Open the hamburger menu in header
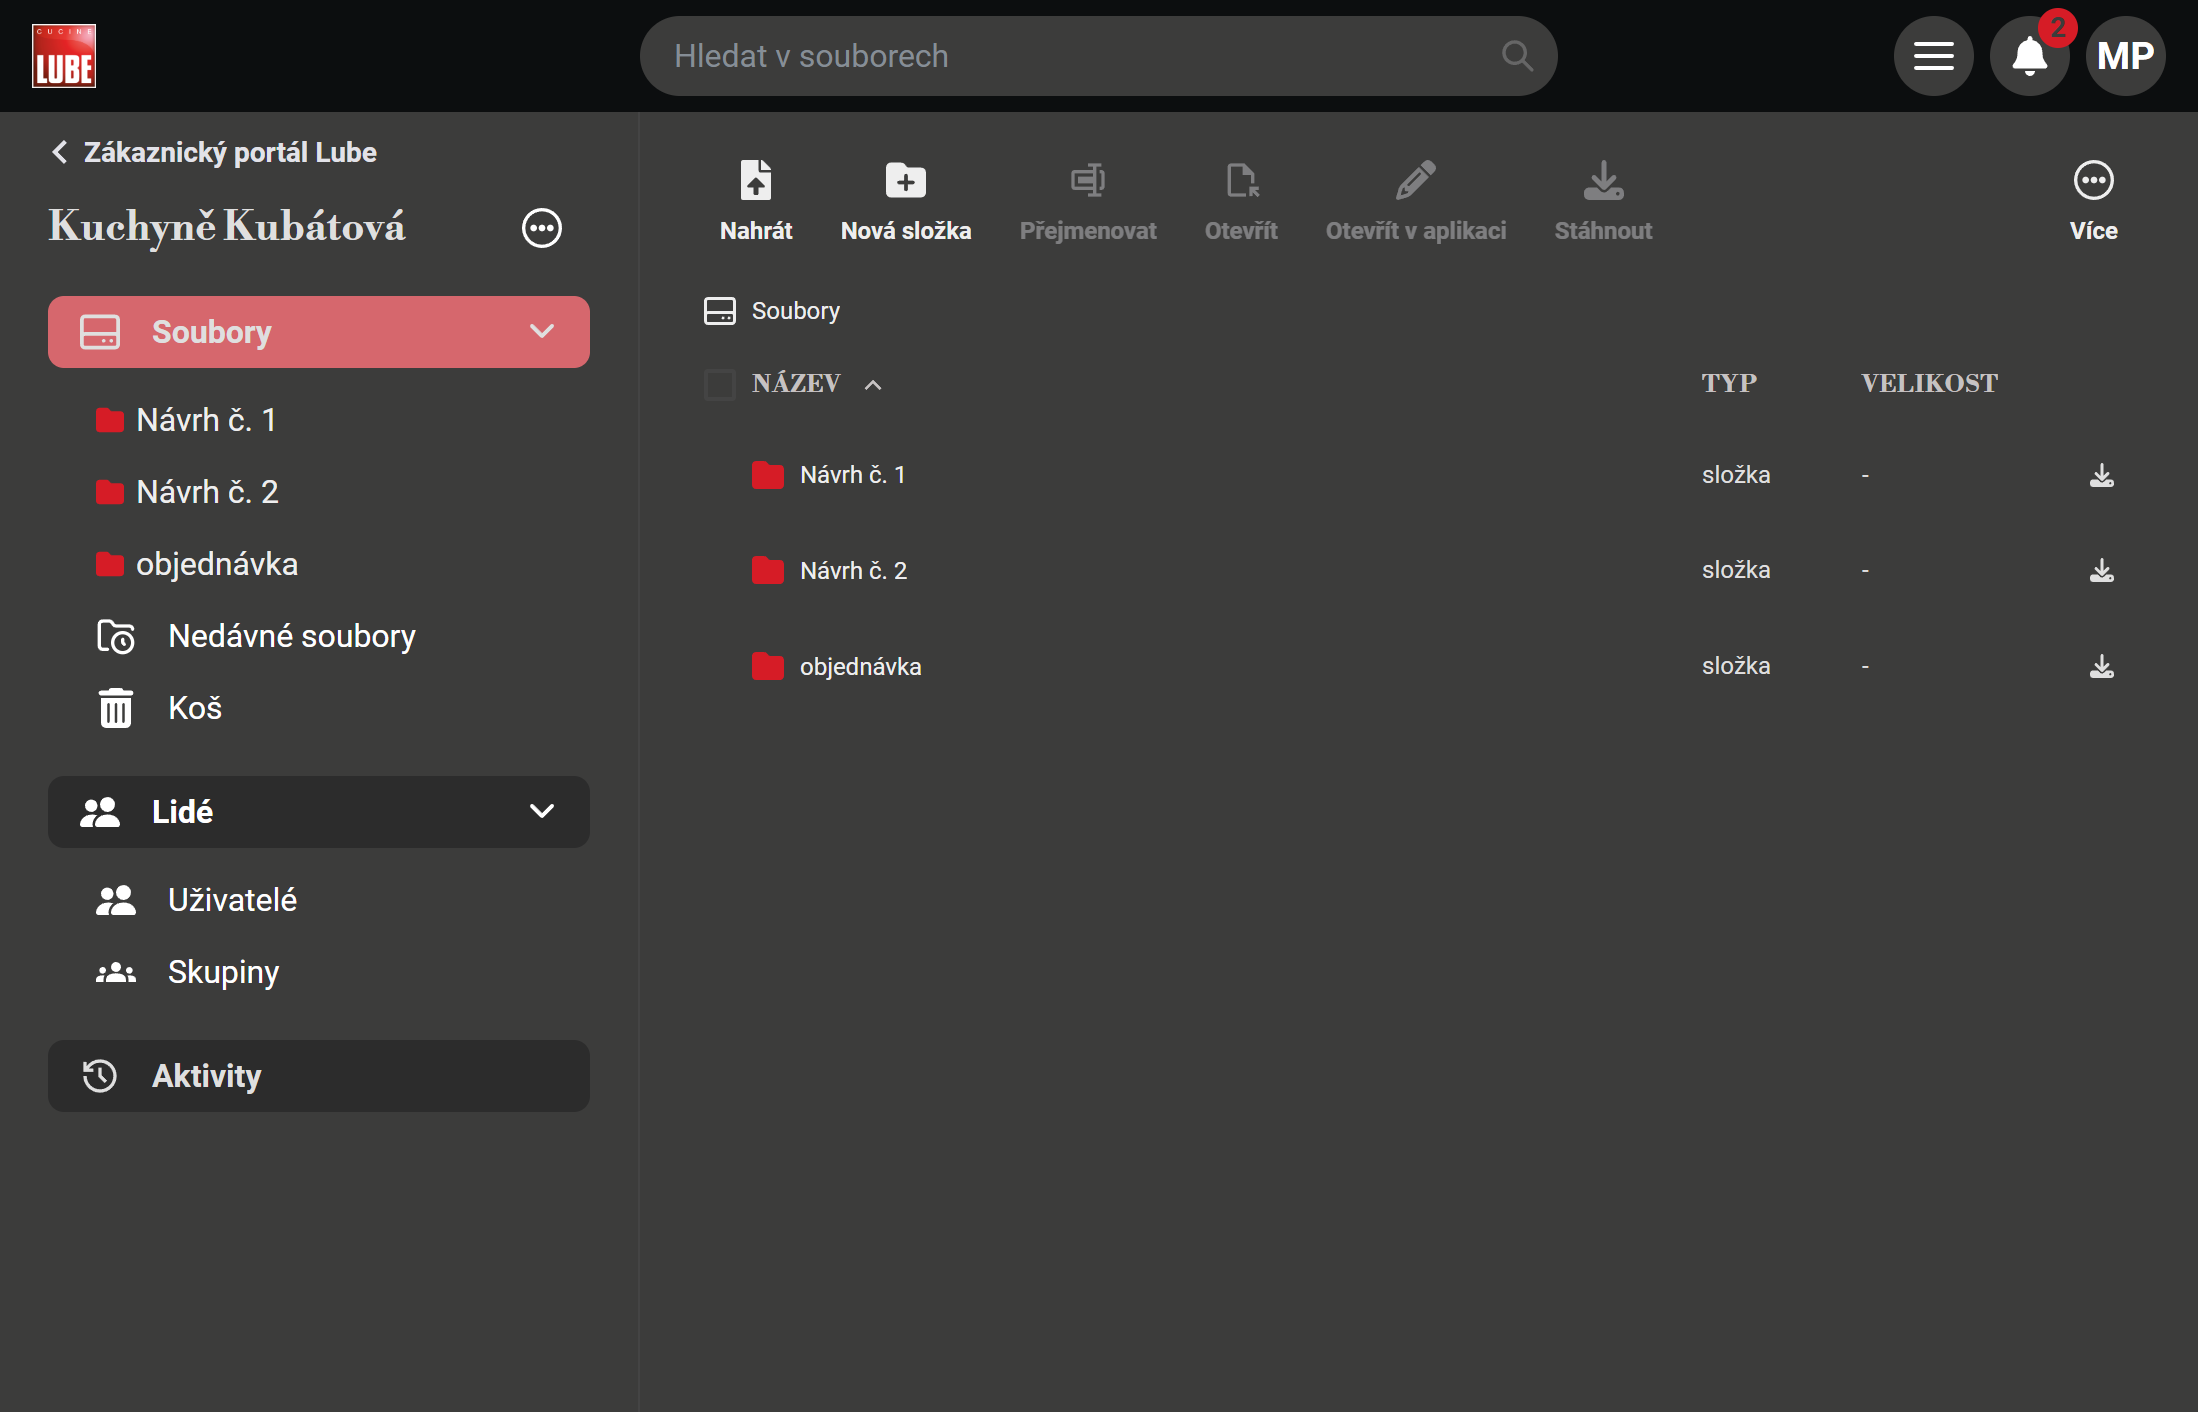Screen dimensions: 2198x1412 [x=1933, y=56]
